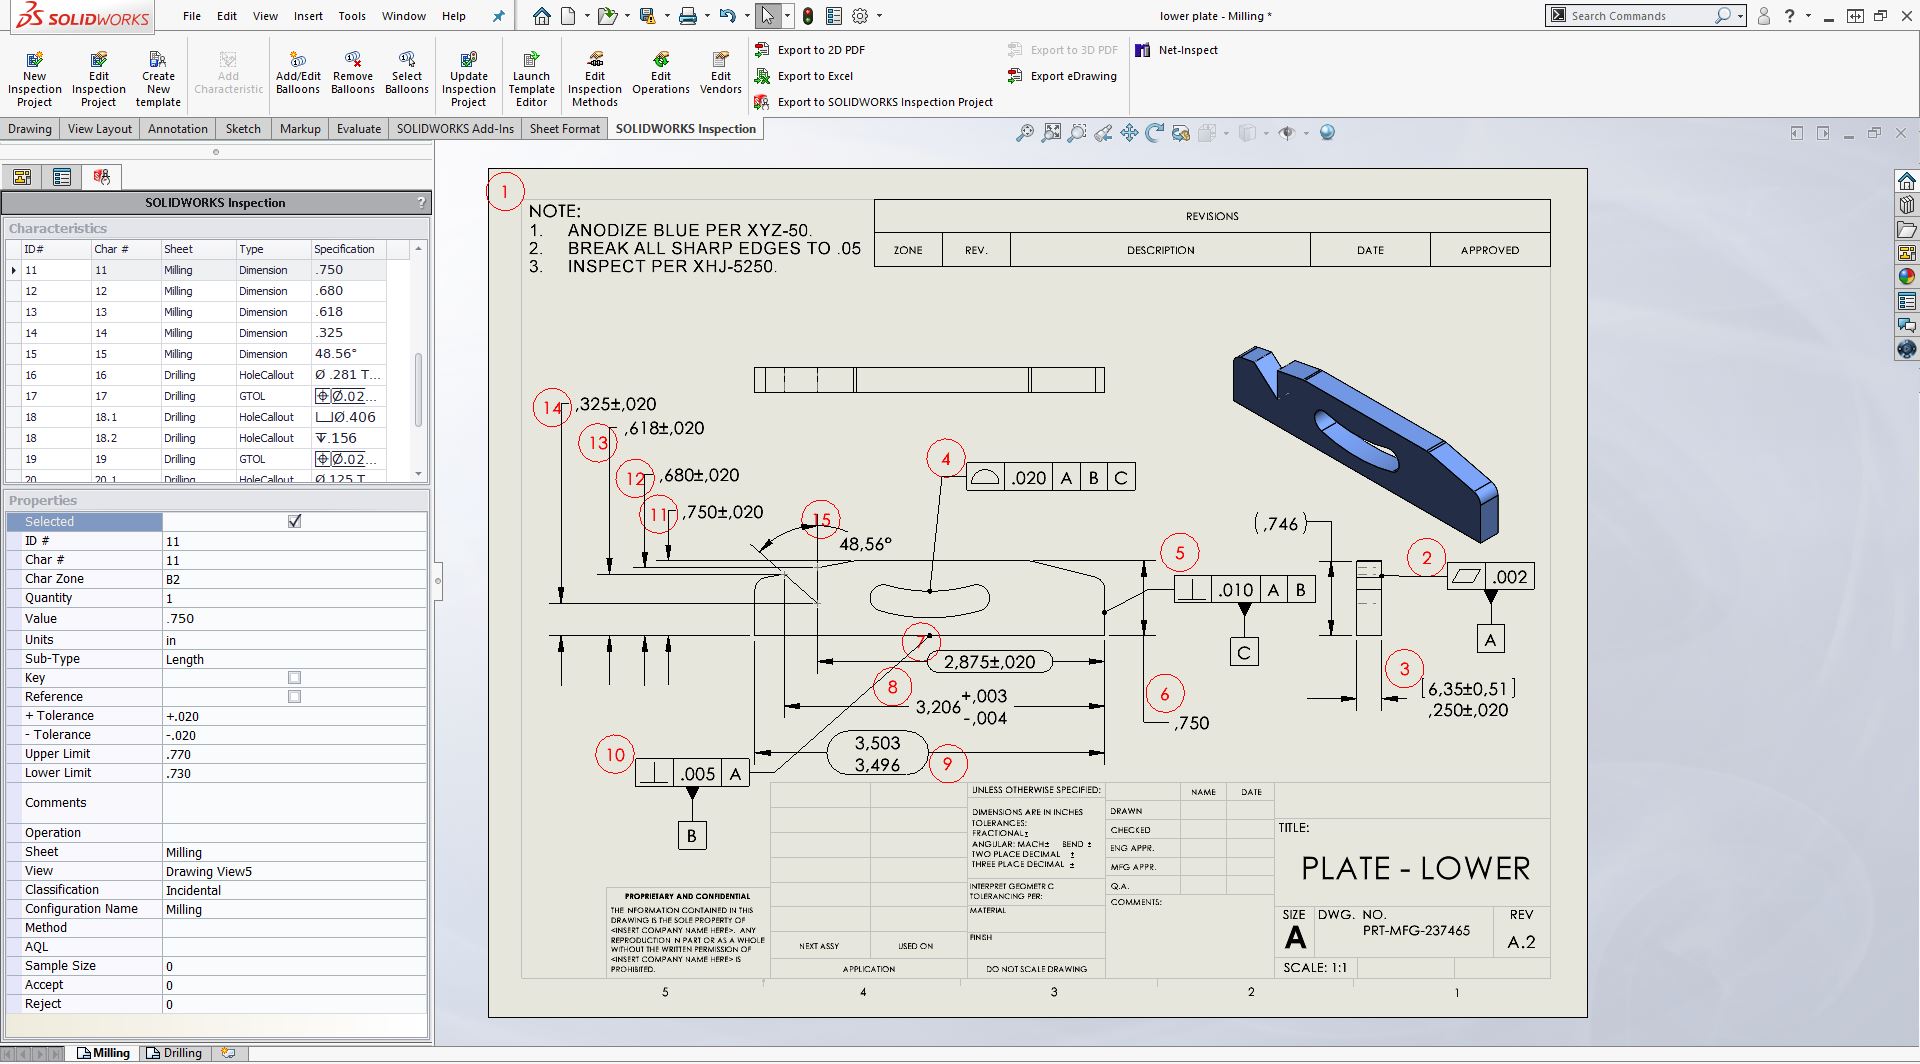Image resolution: width=1920 pixels, height=1064 pixels.
Task: Expand the Undo history dropdown arrow
Action: pos(746,16)
